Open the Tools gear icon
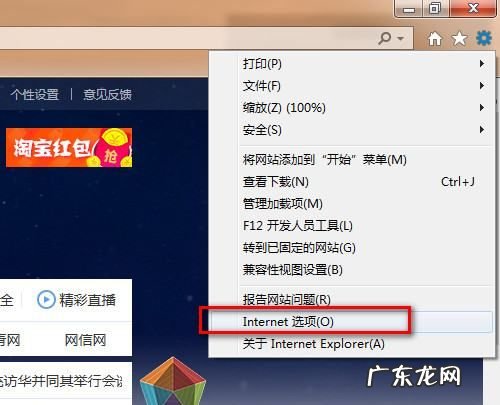The width and height of the screenshot is (500, 405). [484, 38]
